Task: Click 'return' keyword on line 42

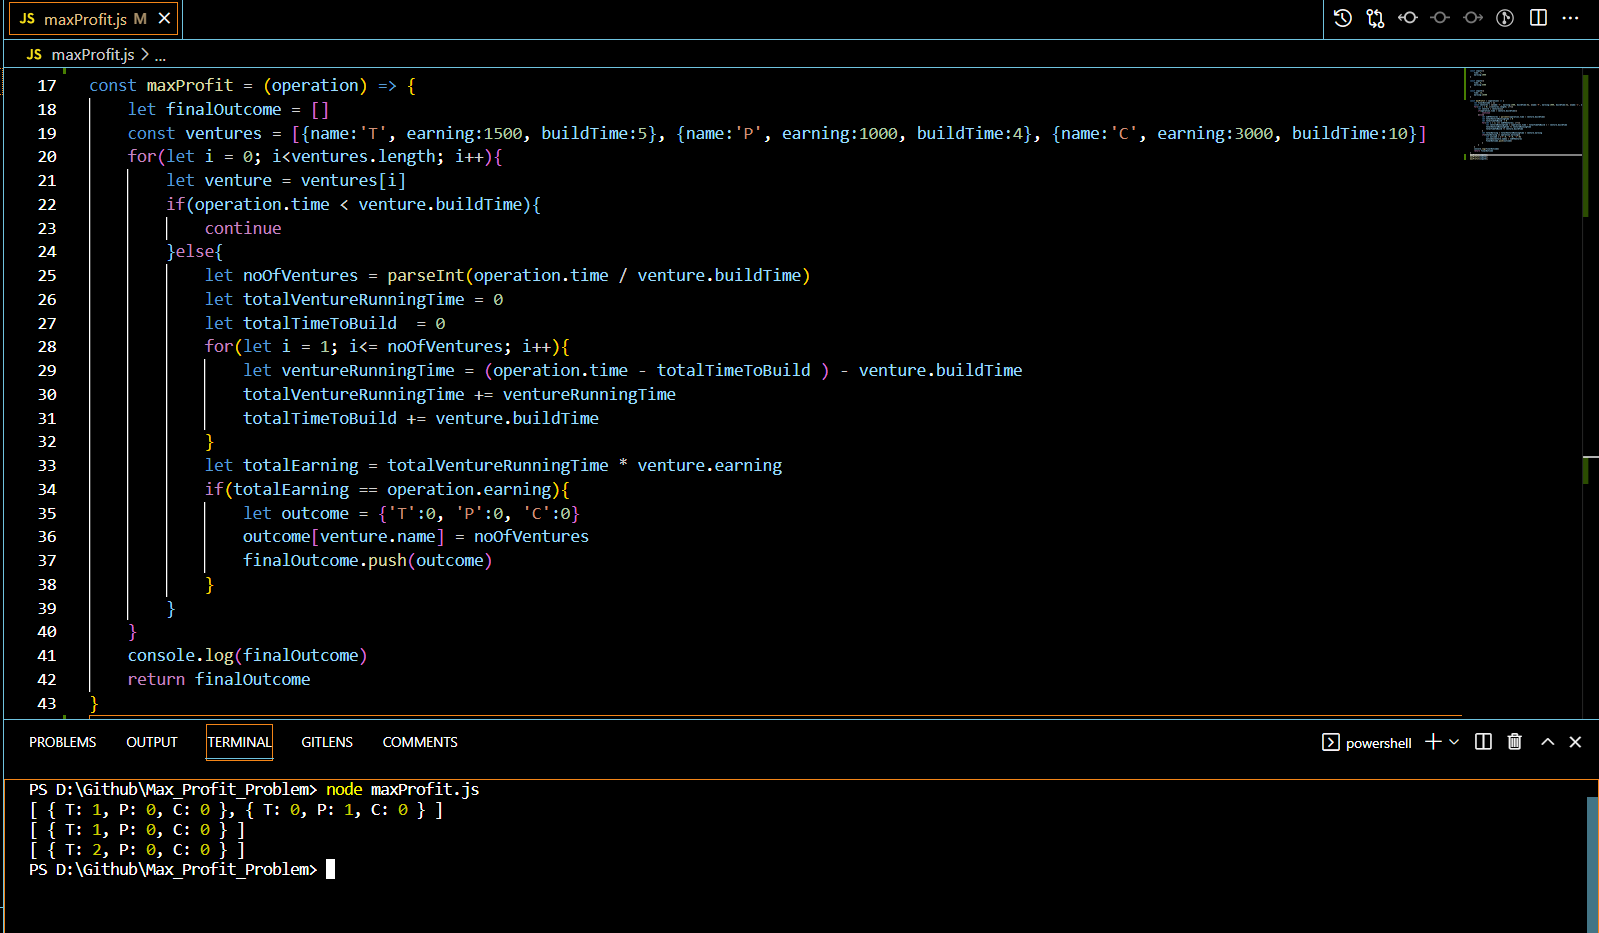Action: [156, 679]
